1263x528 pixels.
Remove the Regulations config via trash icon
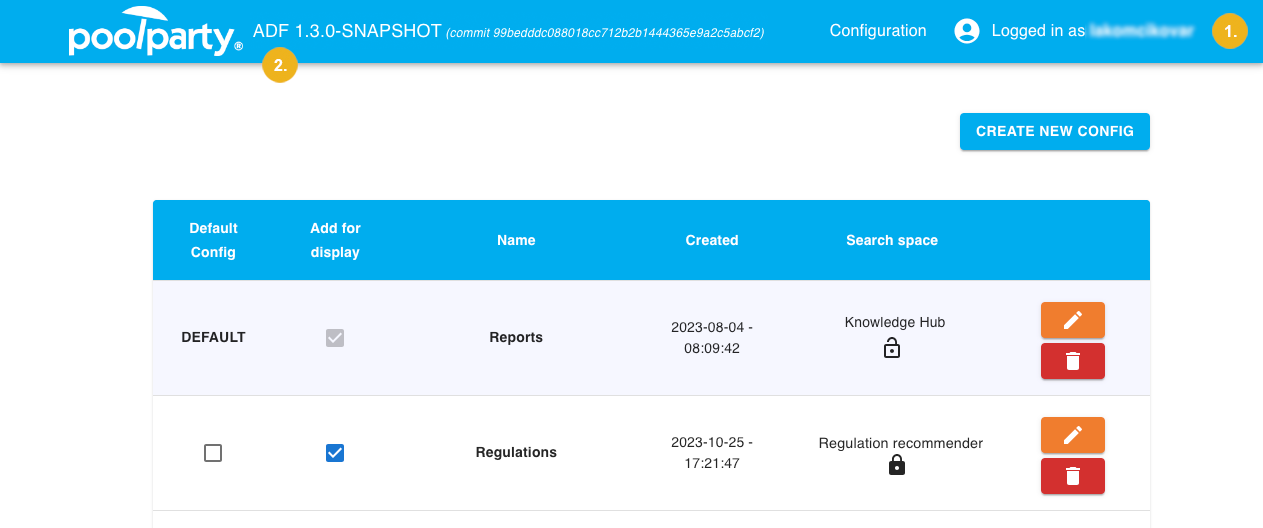coord(1072,476)
